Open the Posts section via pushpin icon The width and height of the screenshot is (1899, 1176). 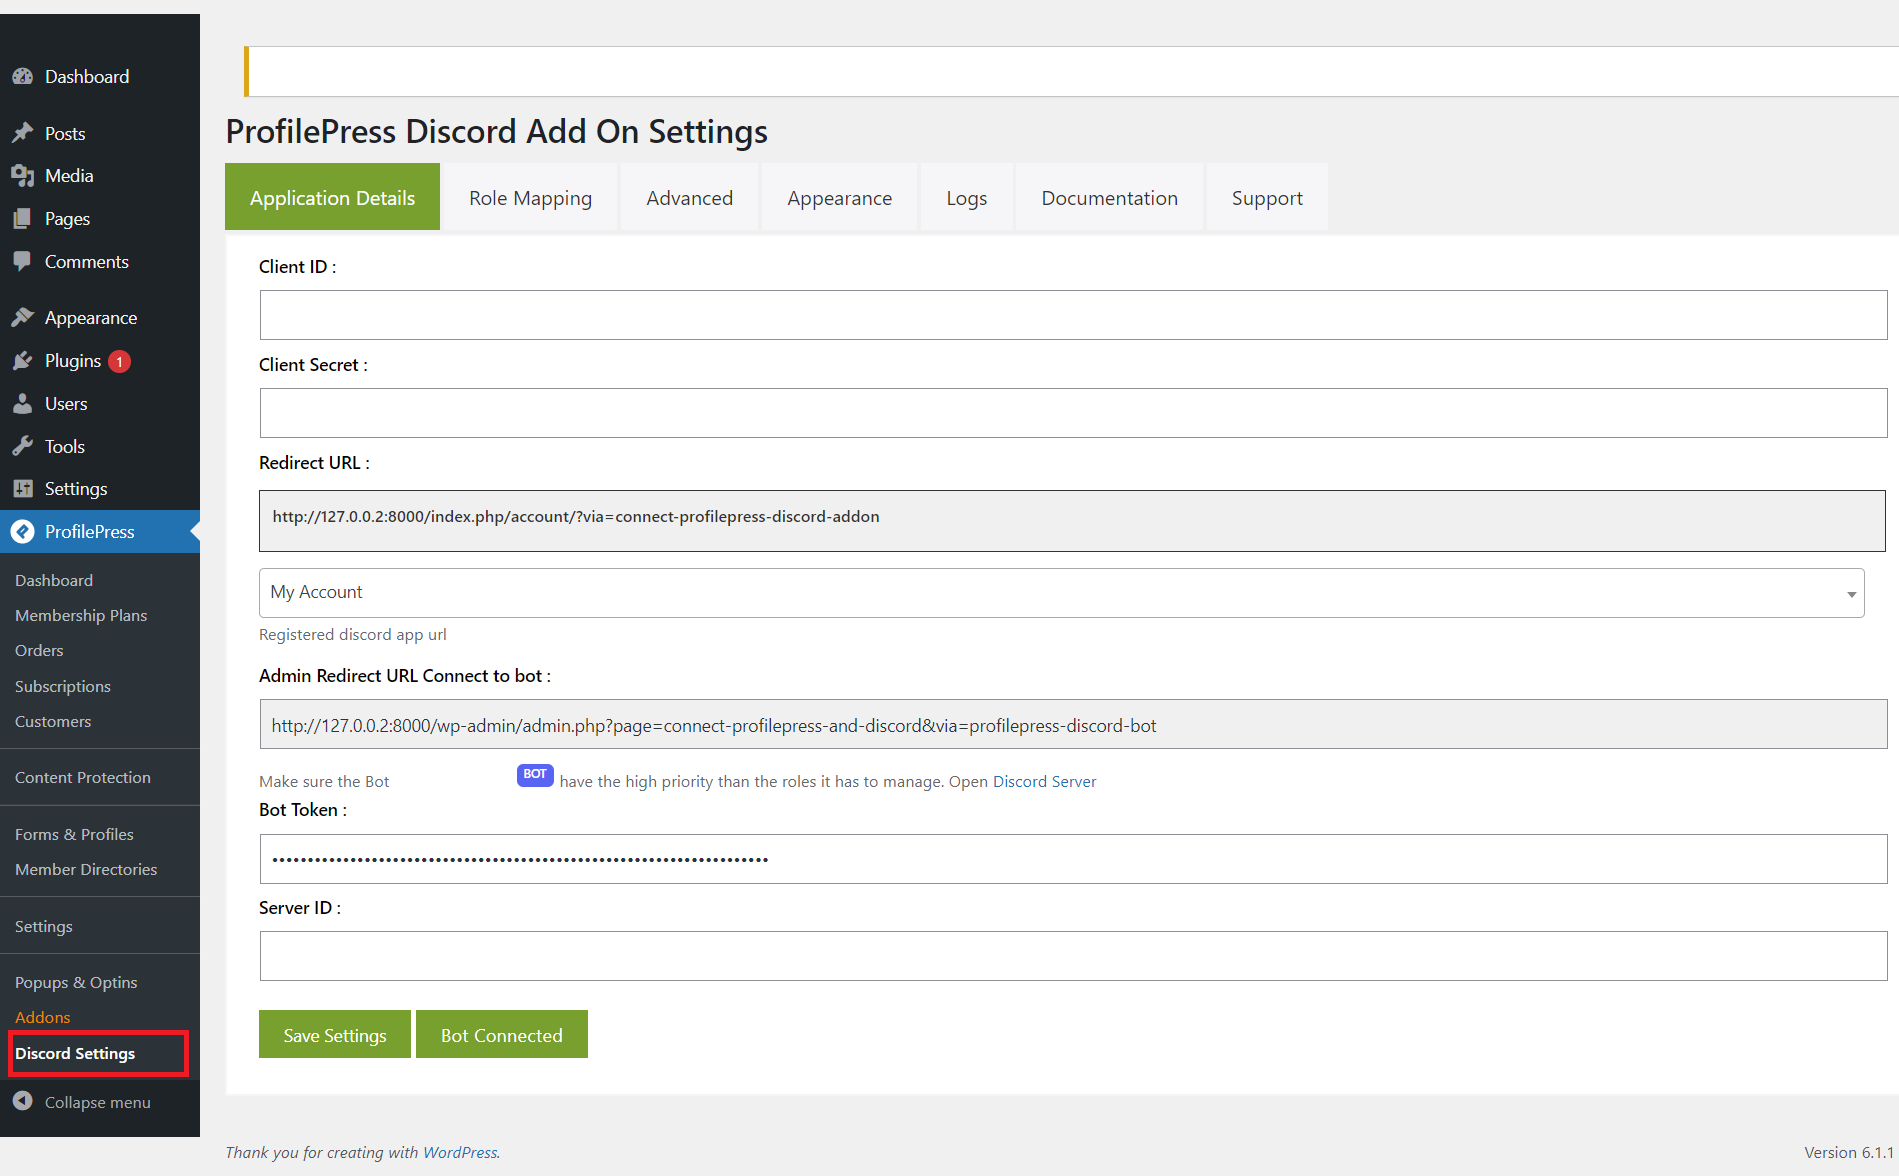click(x=24, y=132)
